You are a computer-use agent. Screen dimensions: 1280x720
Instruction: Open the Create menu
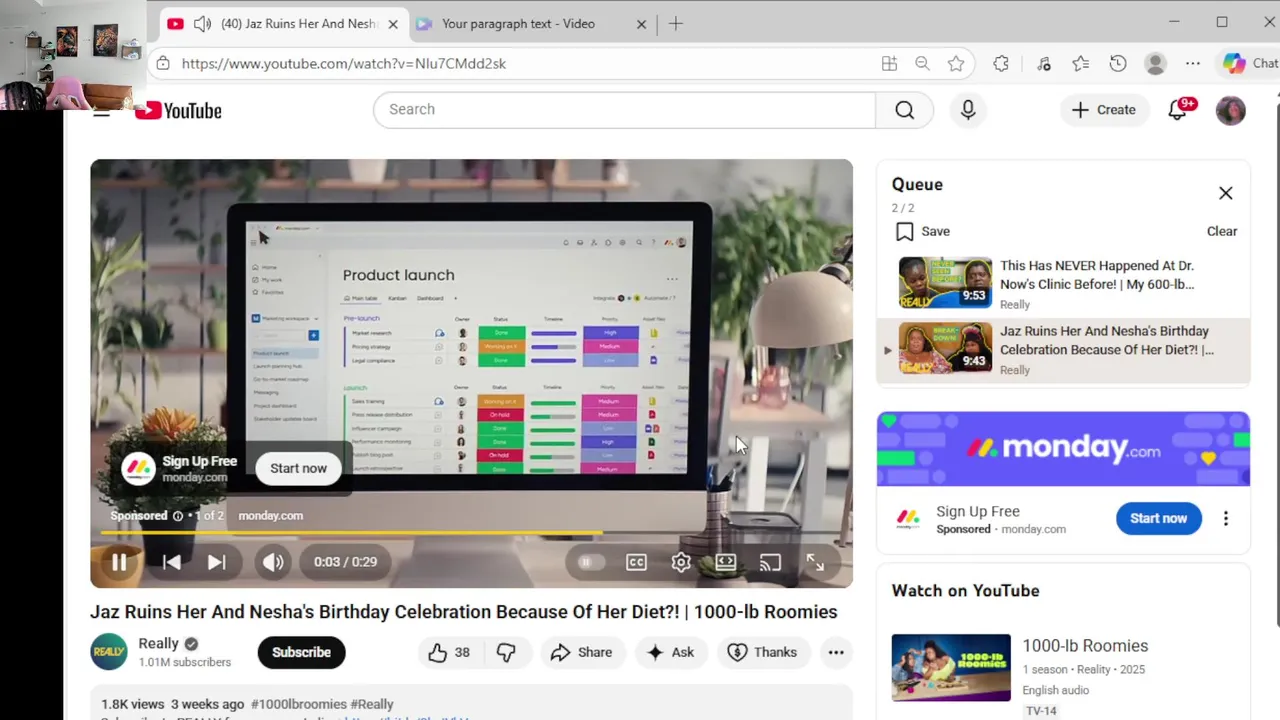[x=1104, y=110]
